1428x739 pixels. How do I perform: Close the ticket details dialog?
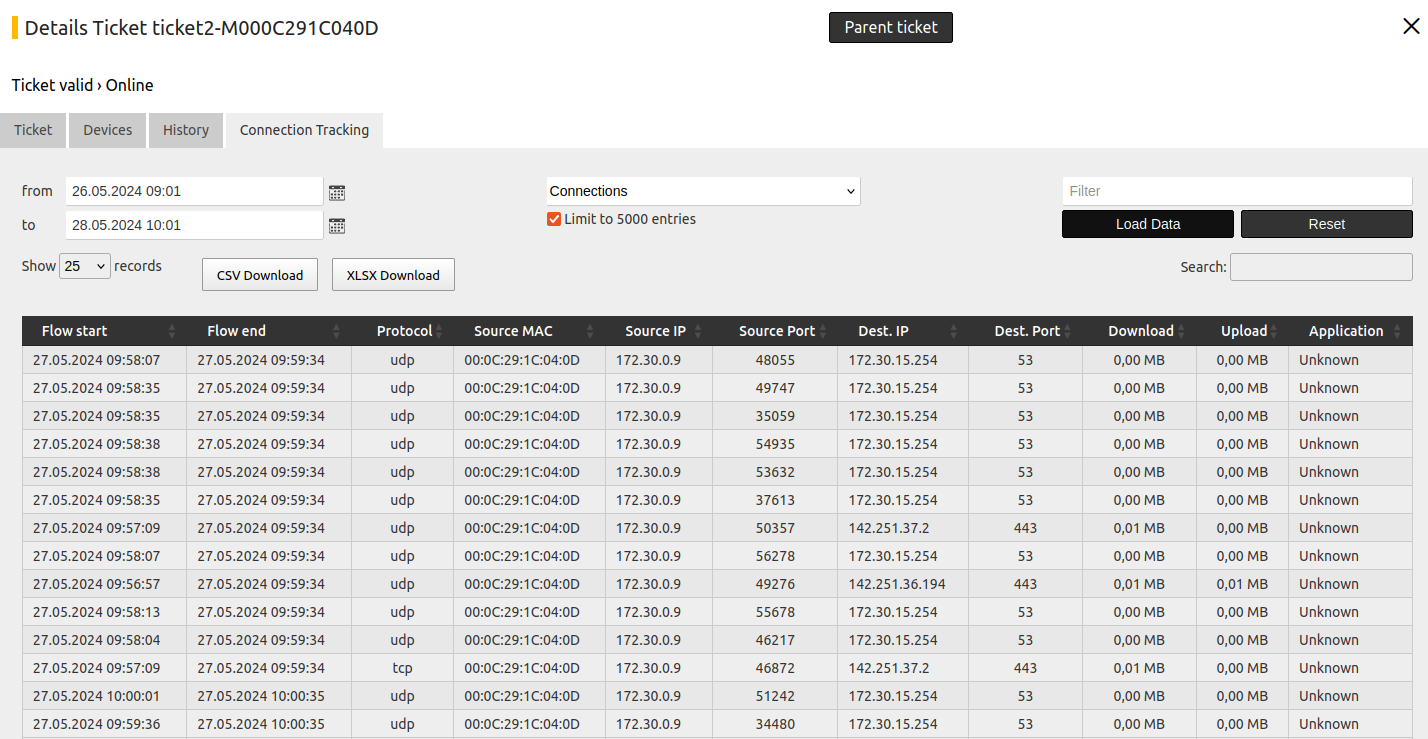pyautogui.click(x=1411, y=27)
